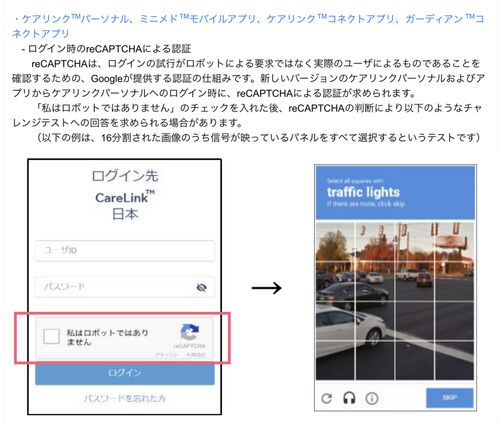The height and width of the screenshot is (423, 500).
Task: Click the パスワード input field
Action: coord(125,287)
